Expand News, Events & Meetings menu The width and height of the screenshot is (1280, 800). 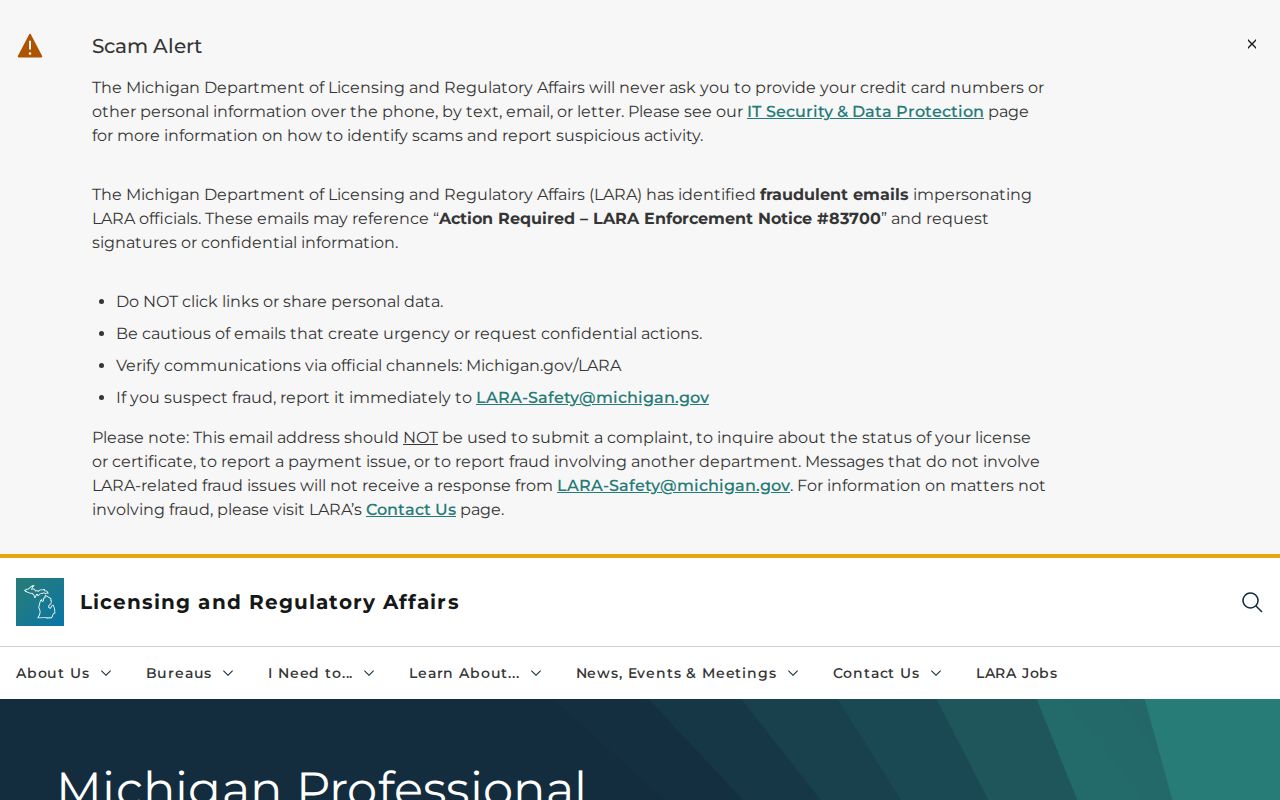687,673
